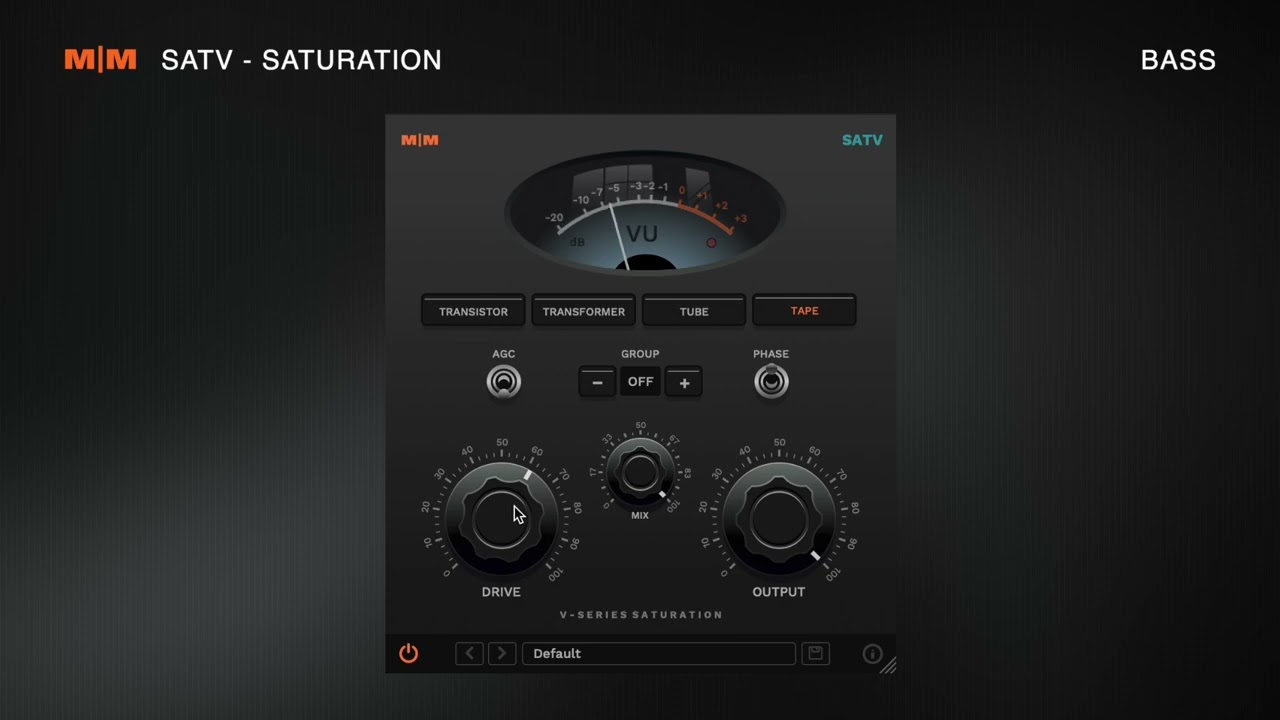1280x720 pixels.
Task: Click the SATV label in plugin header
Action: pyautogui.click(x=862, y=140)
